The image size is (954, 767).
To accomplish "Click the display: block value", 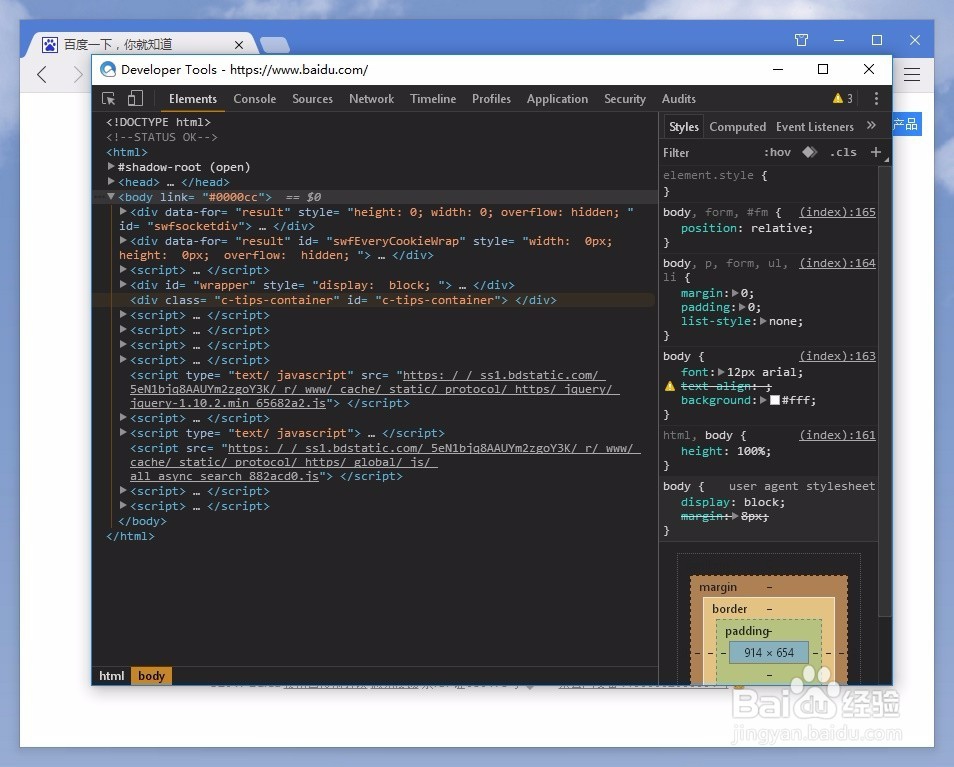I will (x=764, y=502).
